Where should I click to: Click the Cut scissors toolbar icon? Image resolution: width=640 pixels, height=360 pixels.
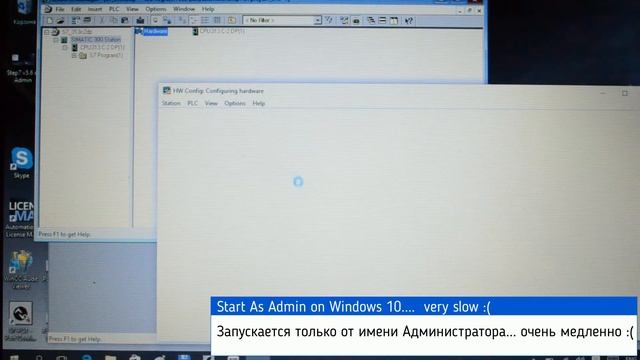click(x=102, y=20)
